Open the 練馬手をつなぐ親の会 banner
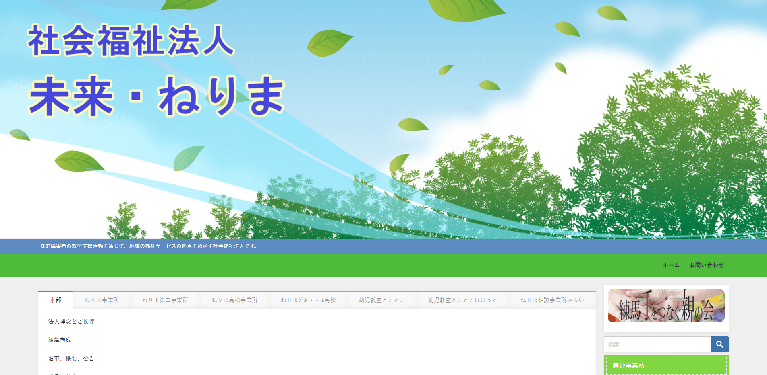This screenshot has width=767, height=375. click(666, 306)
